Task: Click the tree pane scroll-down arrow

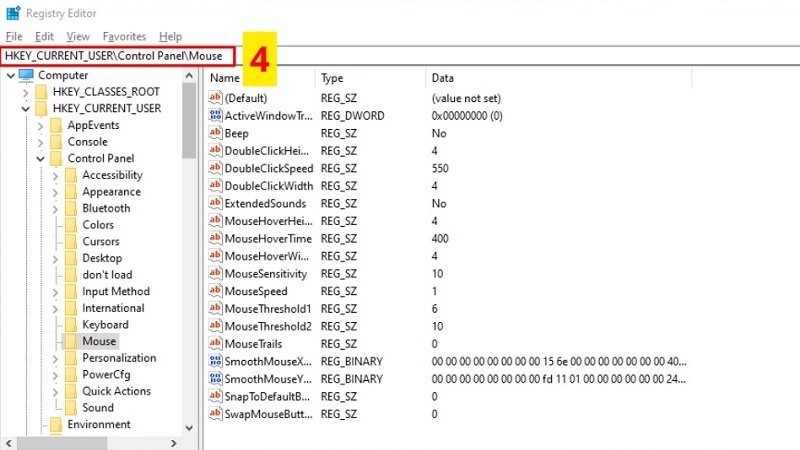Action: click(x=189, y=428)
